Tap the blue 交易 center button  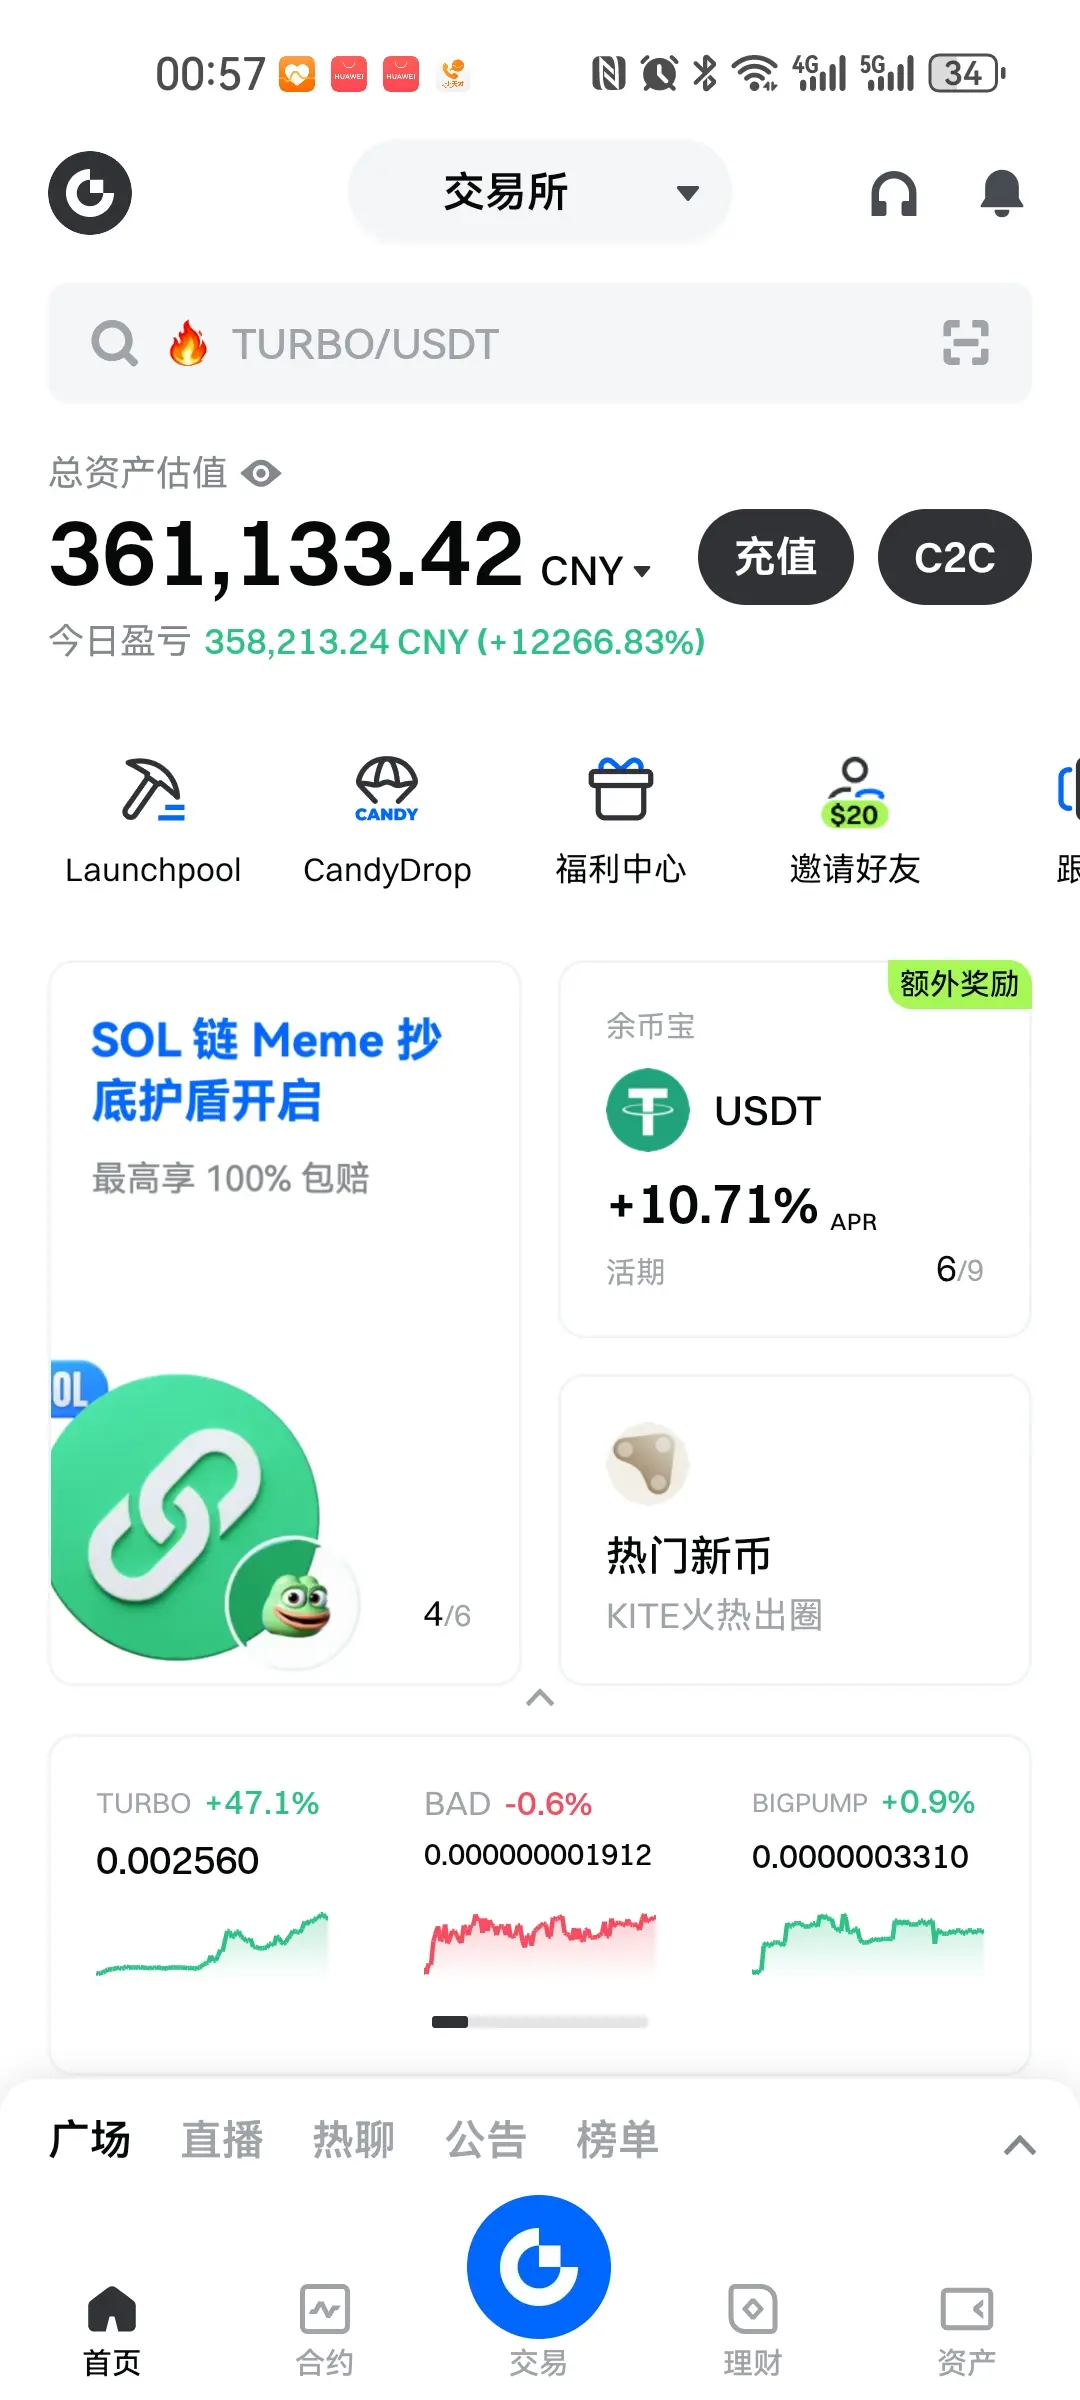tap(539, 2267)
